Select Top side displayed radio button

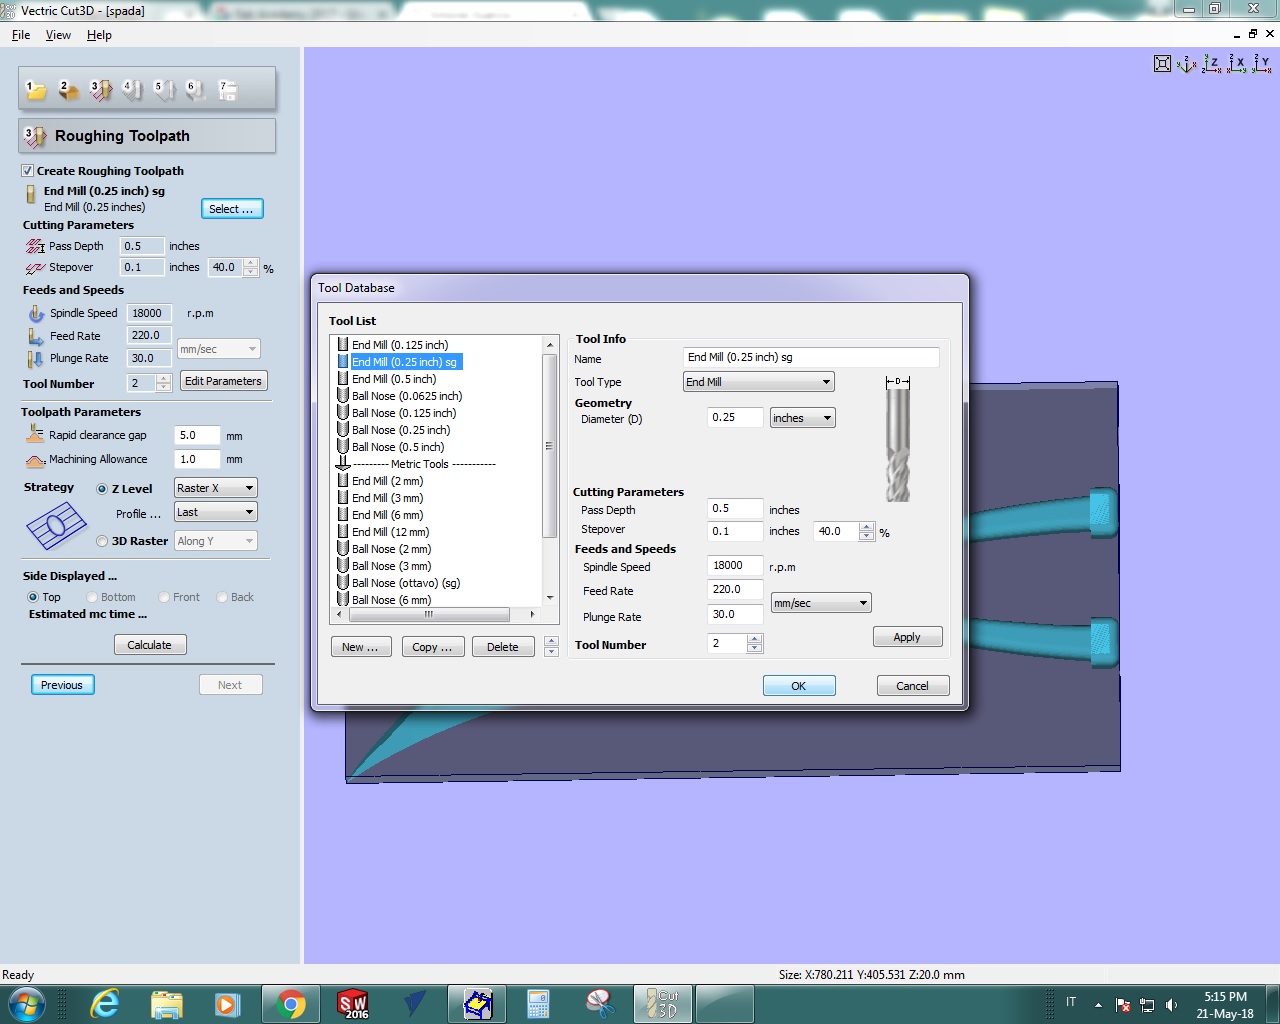33,597
